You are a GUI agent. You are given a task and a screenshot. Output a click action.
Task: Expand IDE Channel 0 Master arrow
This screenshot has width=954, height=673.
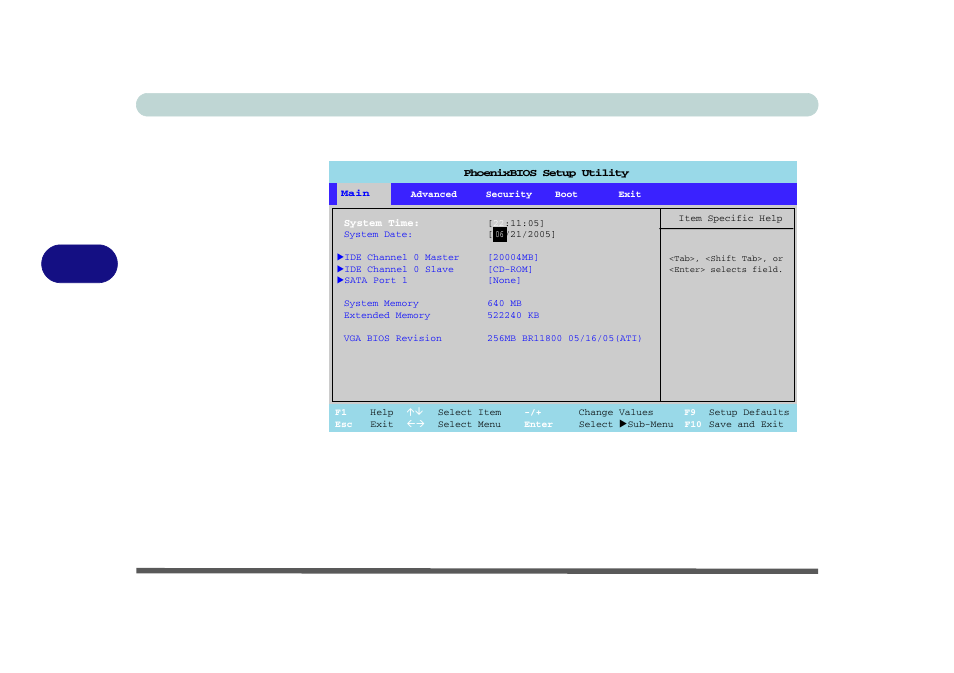340,257
